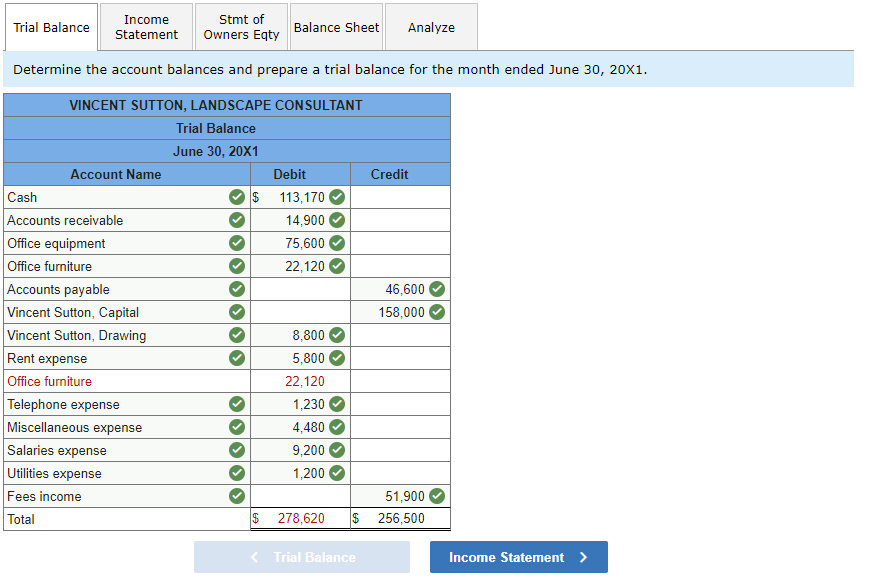This screenshot has height=577, width=889.
Task: Switch to the Balance Sheet tab
Action: point(336,27)
